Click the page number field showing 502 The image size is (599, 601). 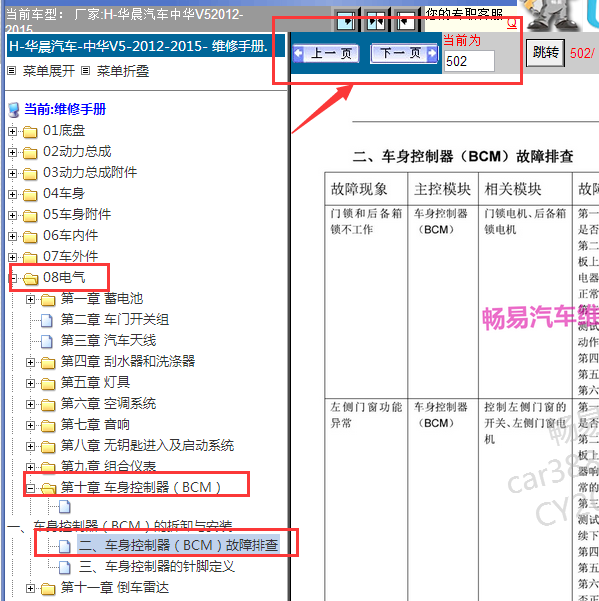click(x=469, y=61)
